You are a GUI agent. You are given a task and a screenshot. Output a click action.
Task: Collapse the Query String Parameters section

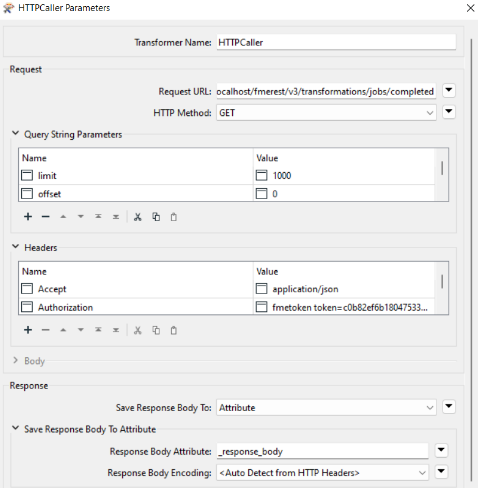(x=15, y=133)
